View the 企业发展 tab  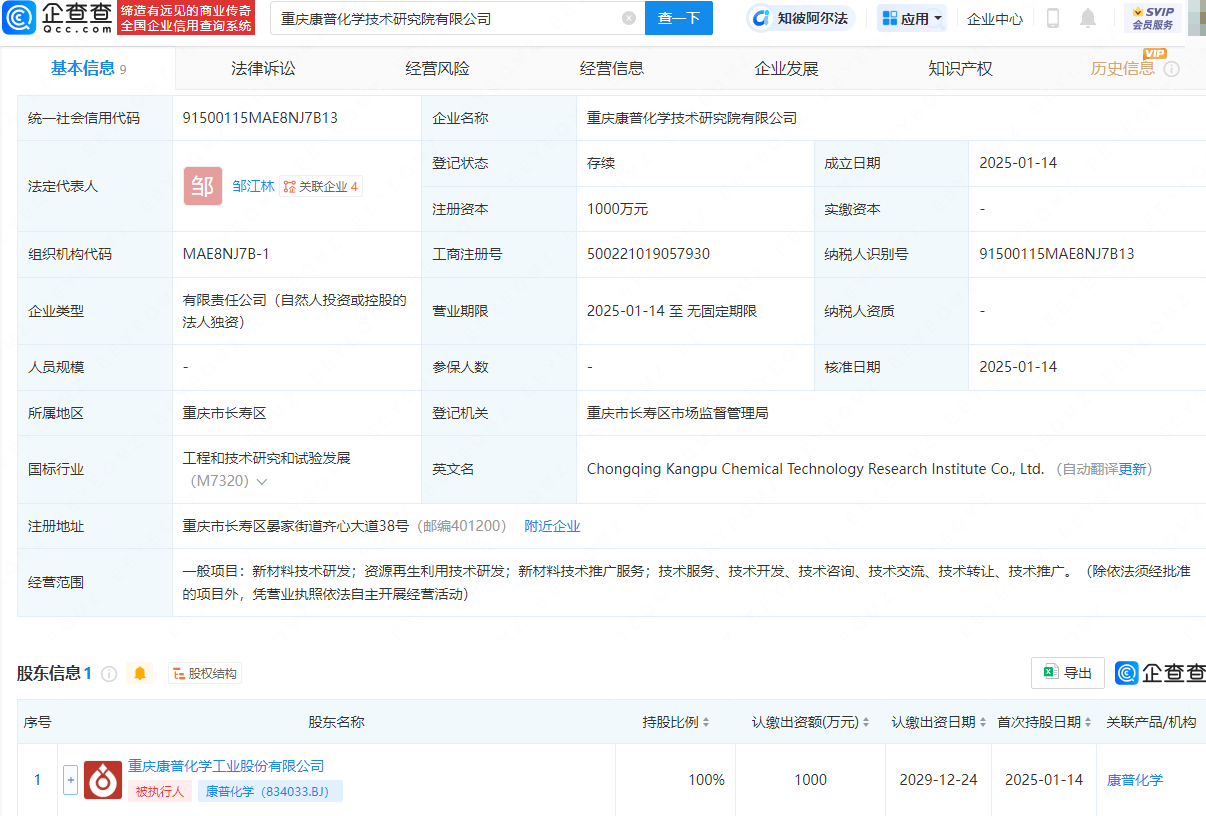786,69
